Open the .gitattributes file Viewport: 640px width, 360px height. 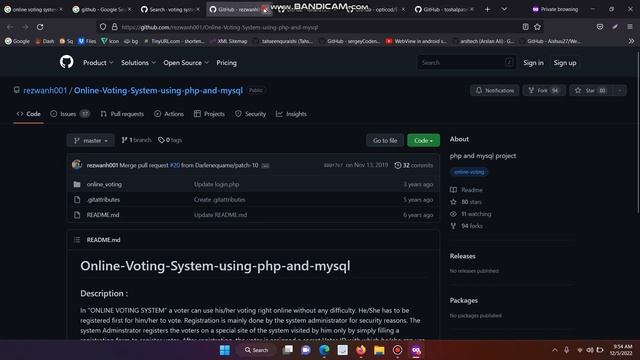(103, 200)
